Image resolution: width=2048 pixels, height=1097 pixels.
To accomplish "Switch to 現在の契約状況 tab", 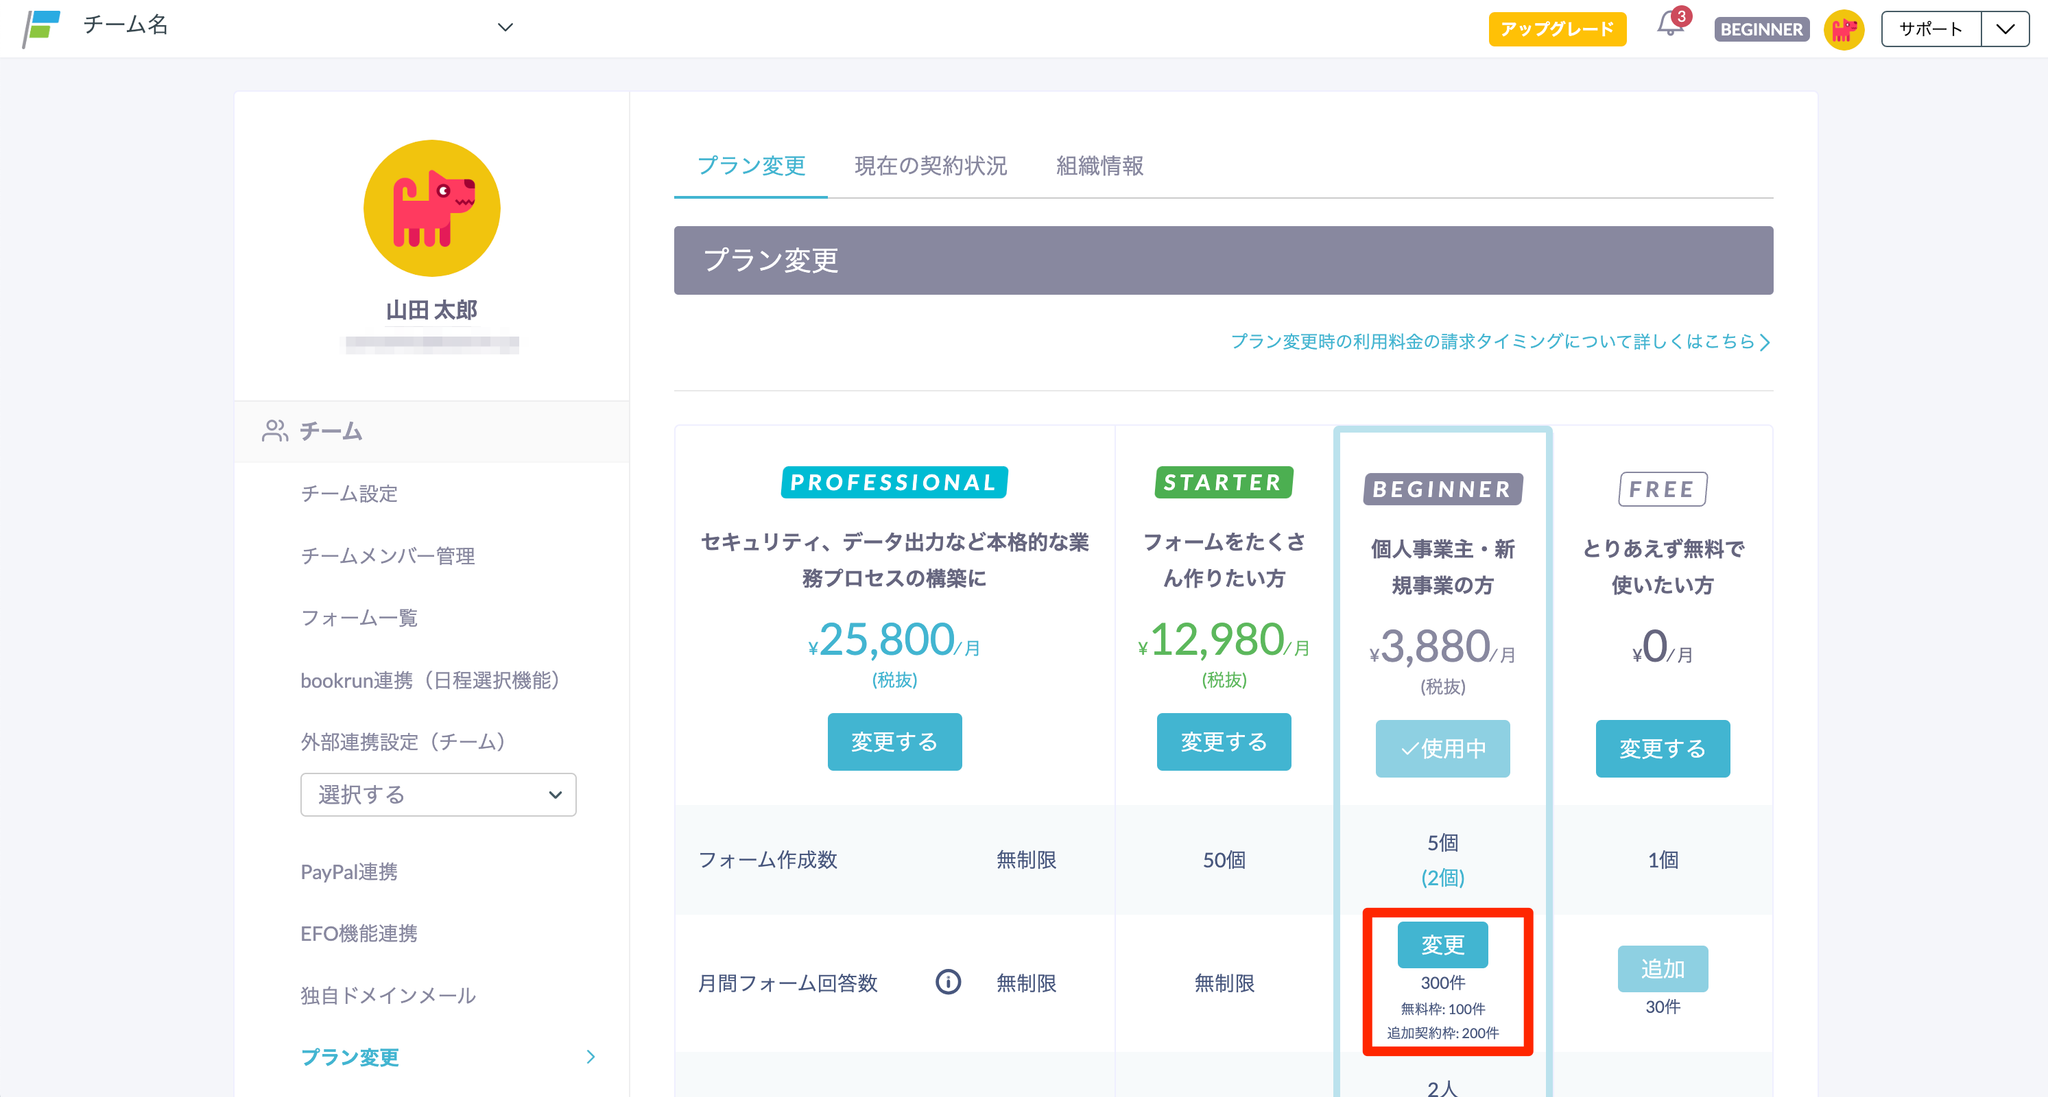I will (930, 166).
